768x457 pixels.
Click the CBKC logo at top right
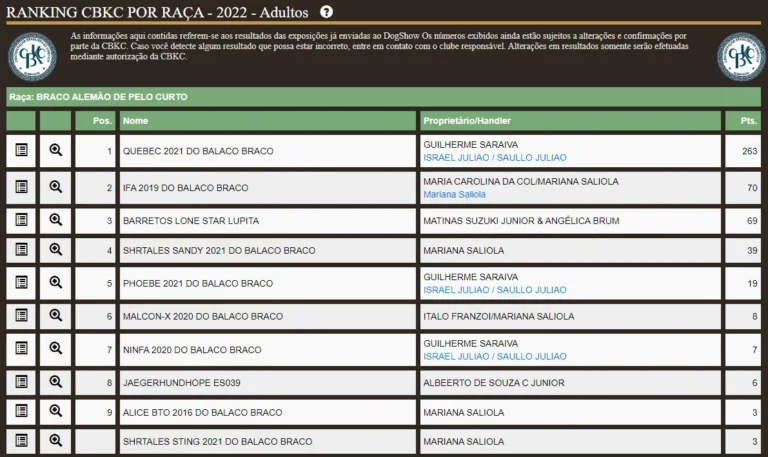(x=741, y=57)
